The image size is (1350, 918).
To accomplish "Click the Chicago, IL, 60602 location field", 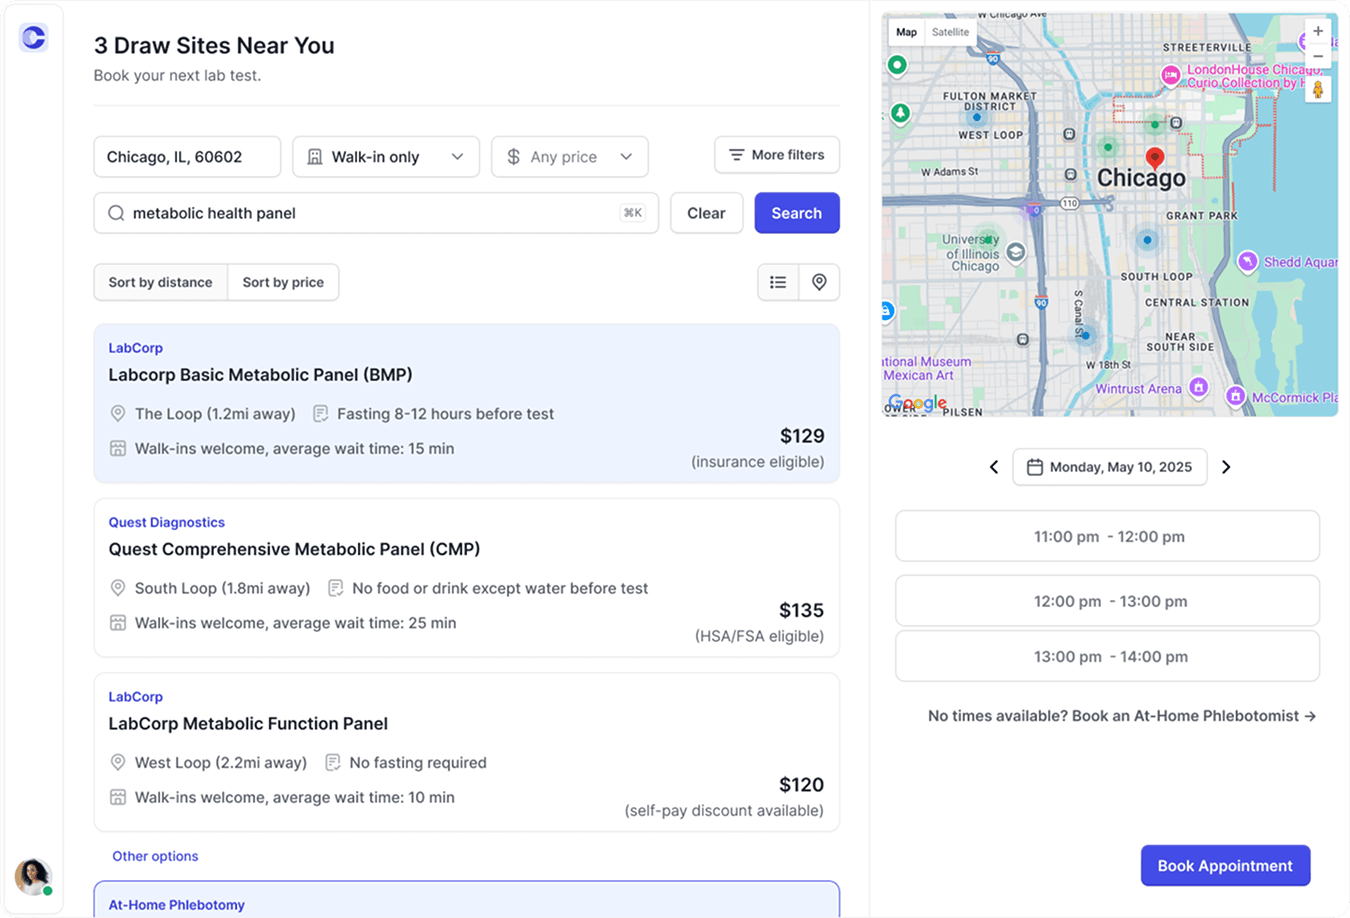I will pyautogui.click(x=187, y=157).
